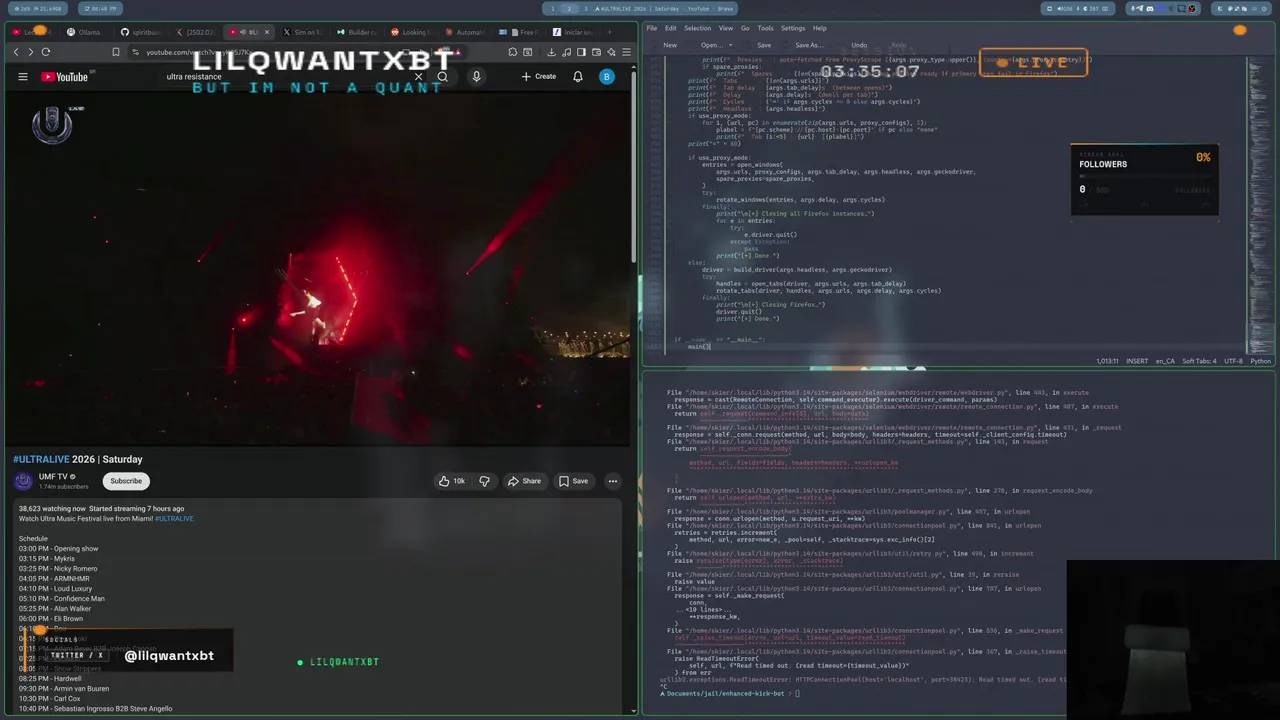This screenshot has height=720, width=1280.
Task: Open YouTube notifications bell
Action: click(x=578, y=77)
